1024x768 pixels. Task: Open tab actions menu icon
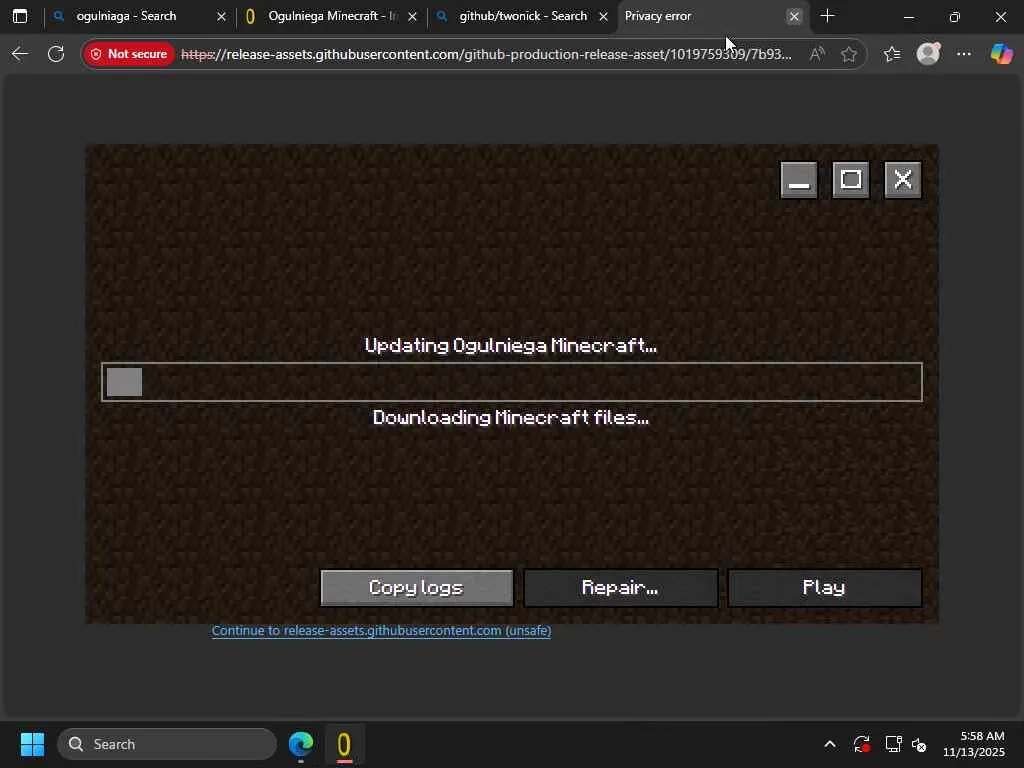point(20,16)
